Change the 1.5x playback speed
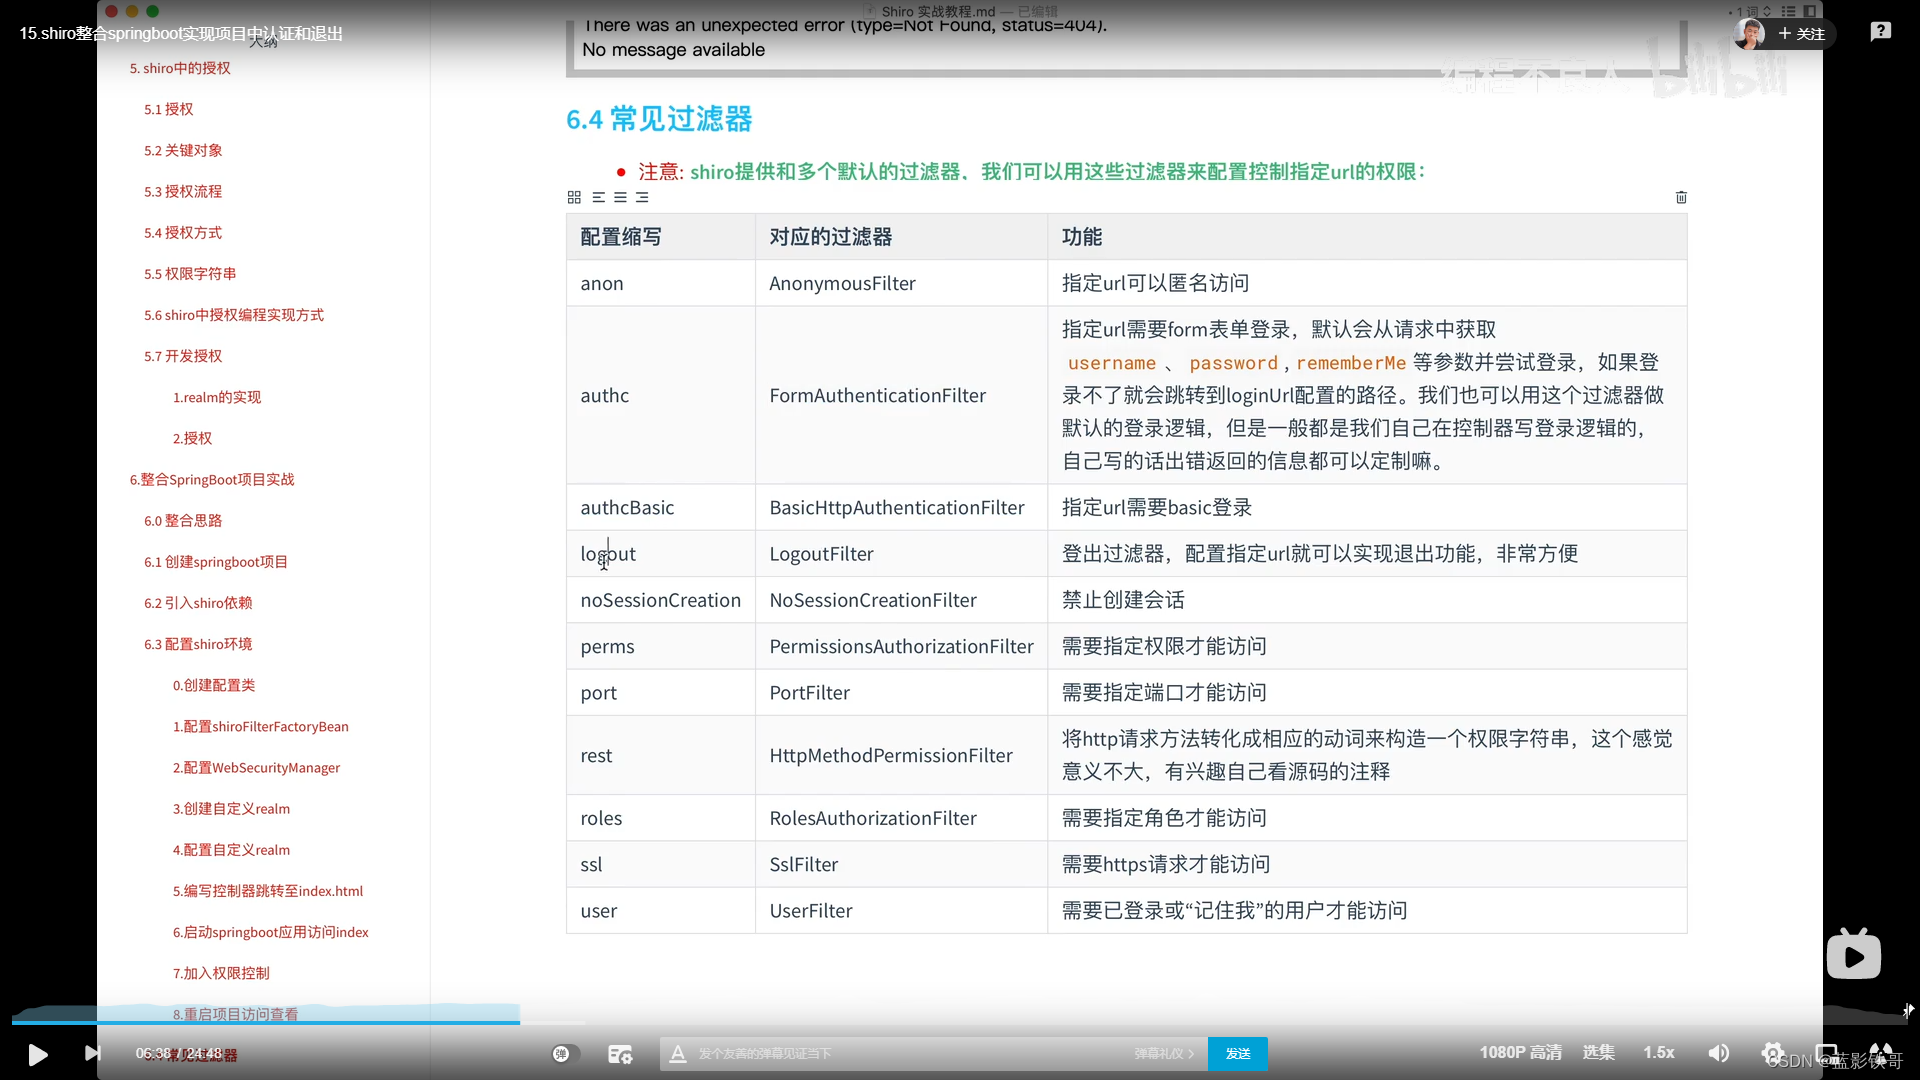 pos(1659,1052)
